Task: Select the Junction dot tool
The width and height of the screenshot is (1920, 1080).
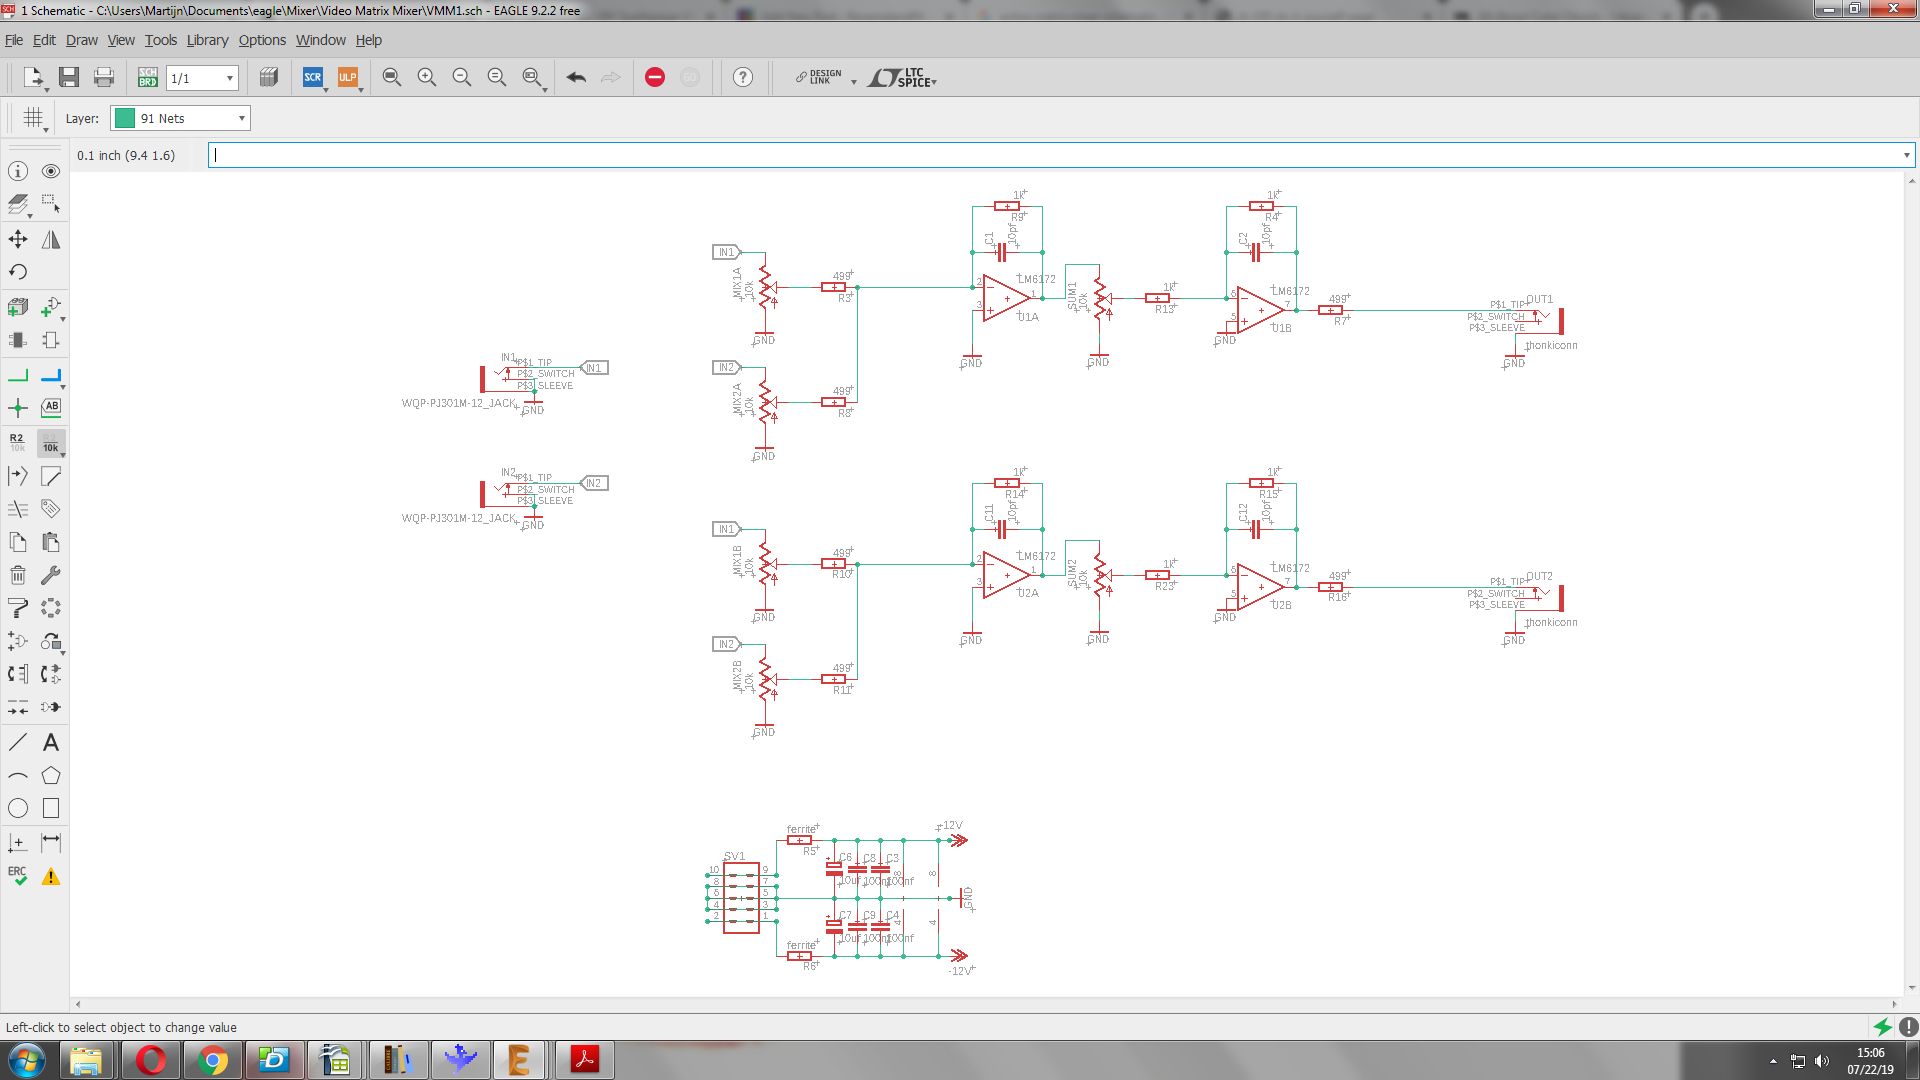Action: (18, 408)
